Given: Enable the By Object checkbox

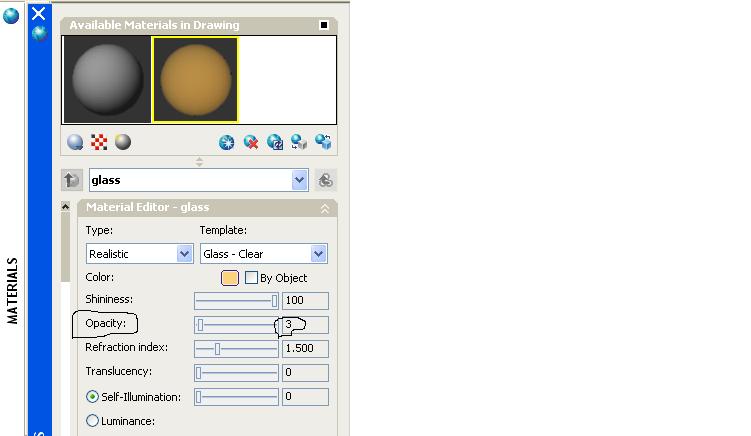Looking at the screenshot, I should pos(251,277).
